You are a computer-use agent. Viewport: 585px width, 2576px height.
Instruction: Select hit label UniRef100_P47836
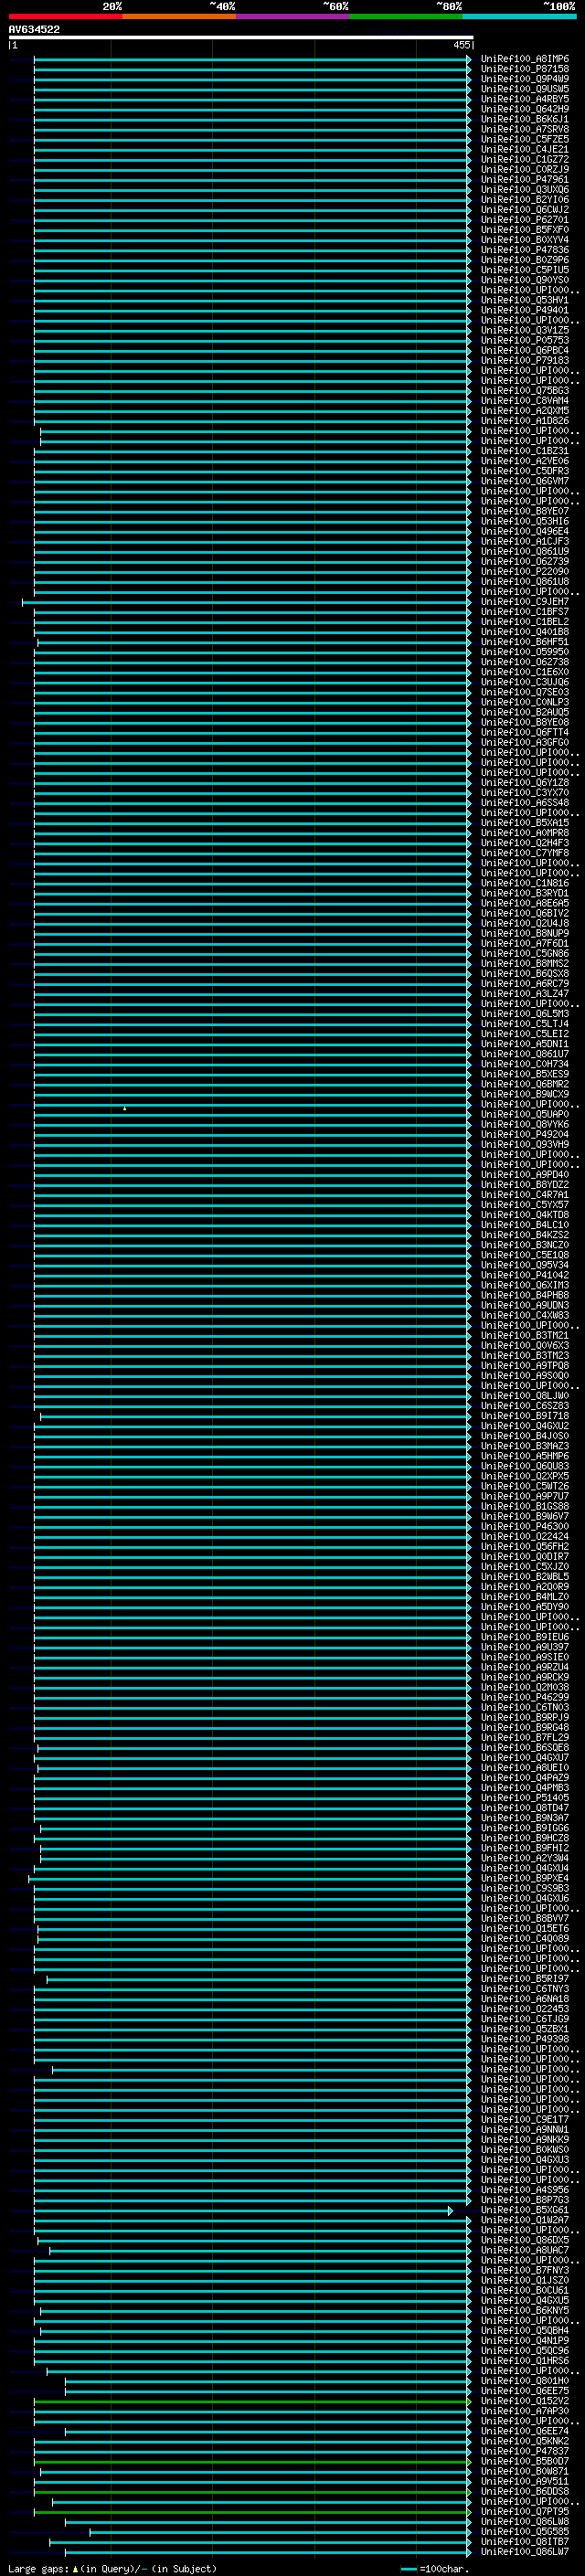[x=524, y=250]
